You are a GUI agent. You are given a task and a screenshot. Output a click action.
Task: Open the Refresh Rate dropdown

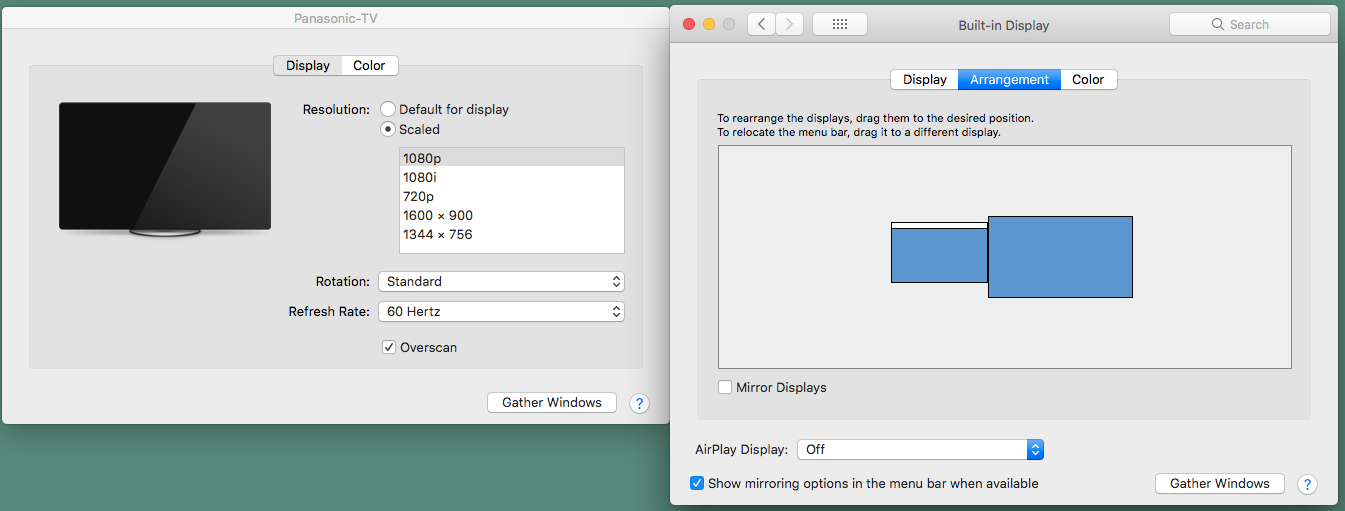[x=501, y=312]
